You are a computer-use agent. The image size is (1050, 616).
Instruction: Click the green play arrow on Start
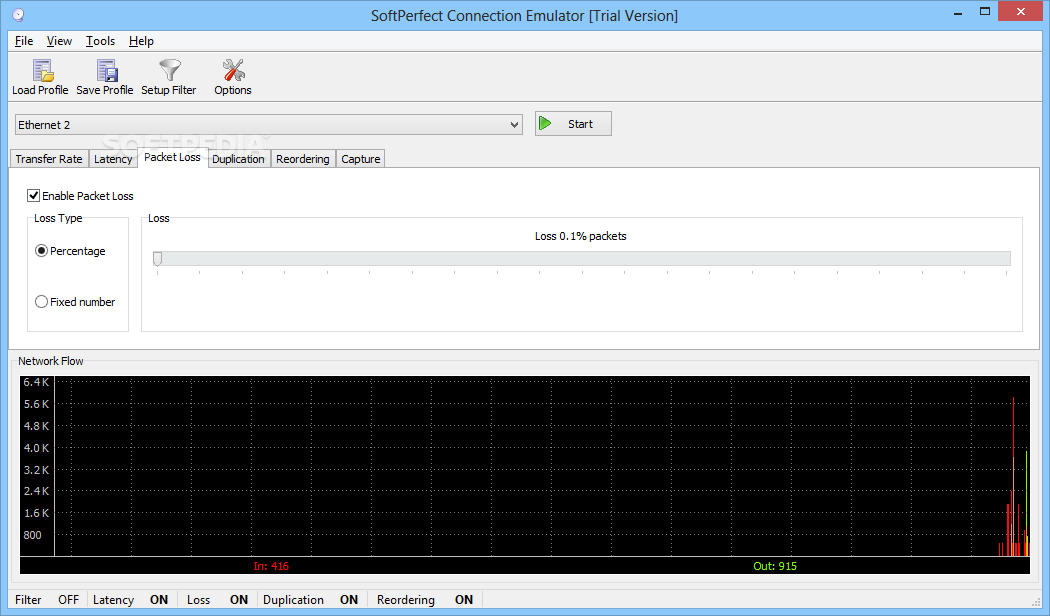(x=545, y=124)
